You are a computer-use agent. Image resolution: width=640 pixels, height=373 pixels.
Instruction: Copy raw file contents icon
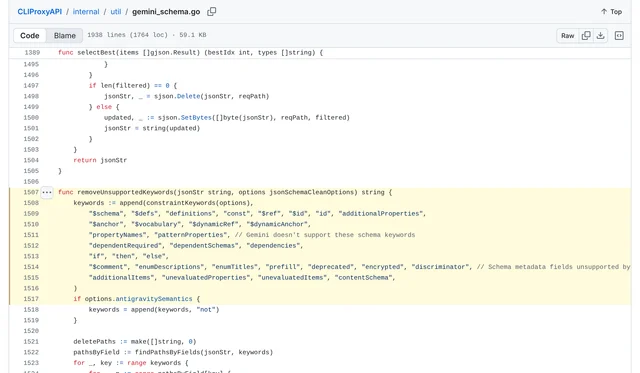(x=586, y=36)
